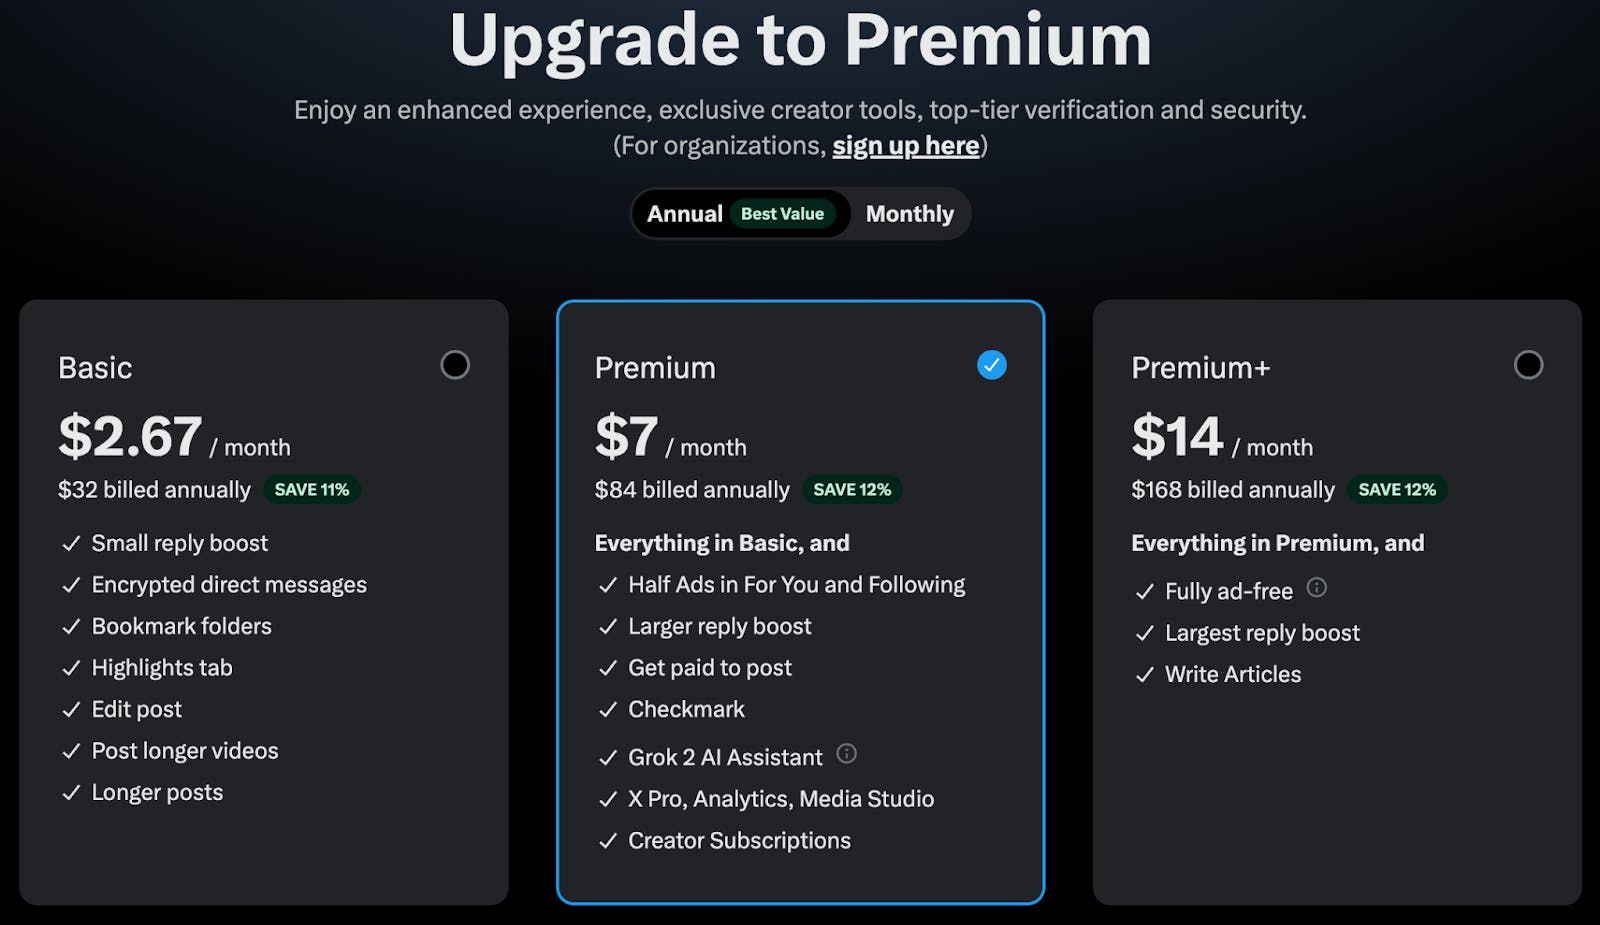This screenshot has width=1600, height=925.
Task: Click info icon beside Fully ad-free
Action: (1317, 588)
